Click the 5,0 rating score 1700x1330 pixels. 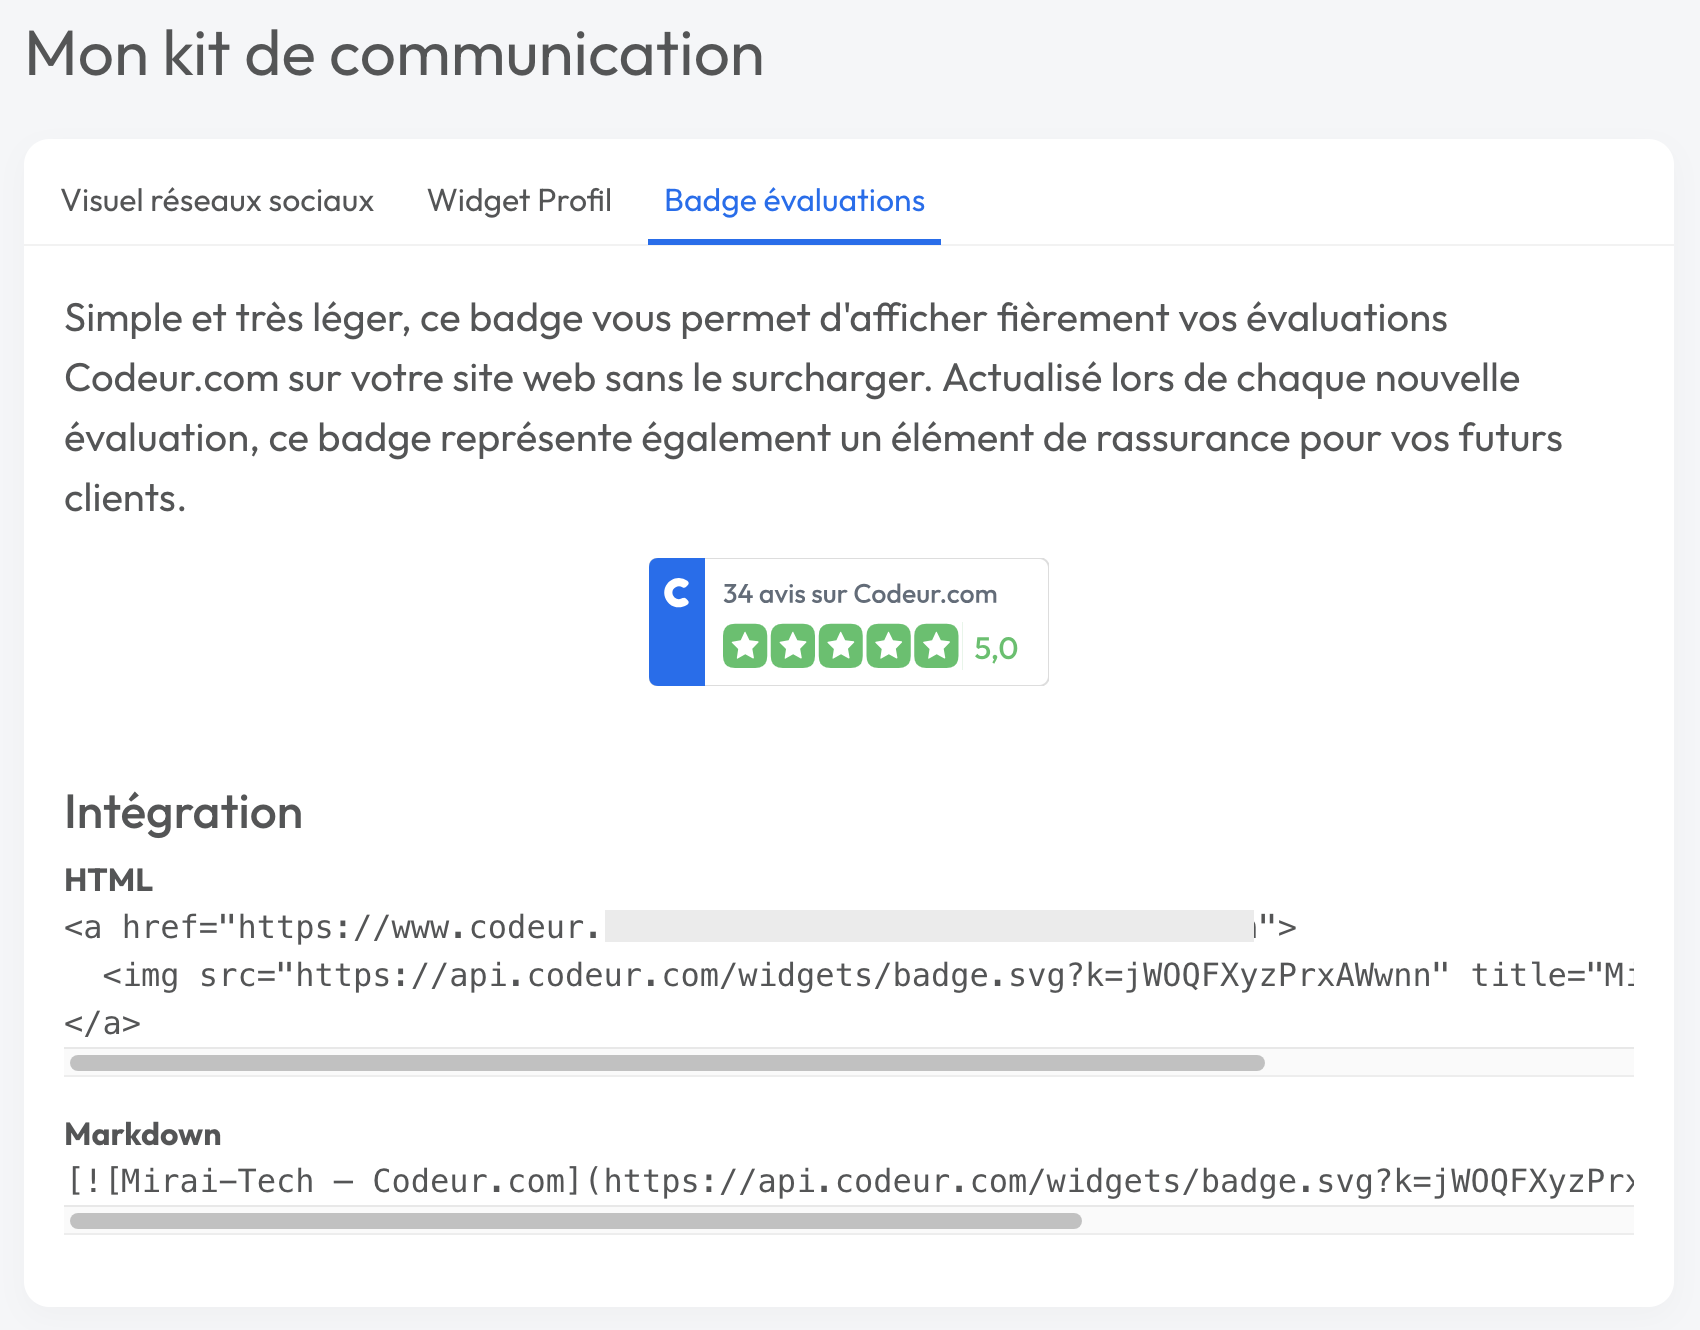pos(996,649)
